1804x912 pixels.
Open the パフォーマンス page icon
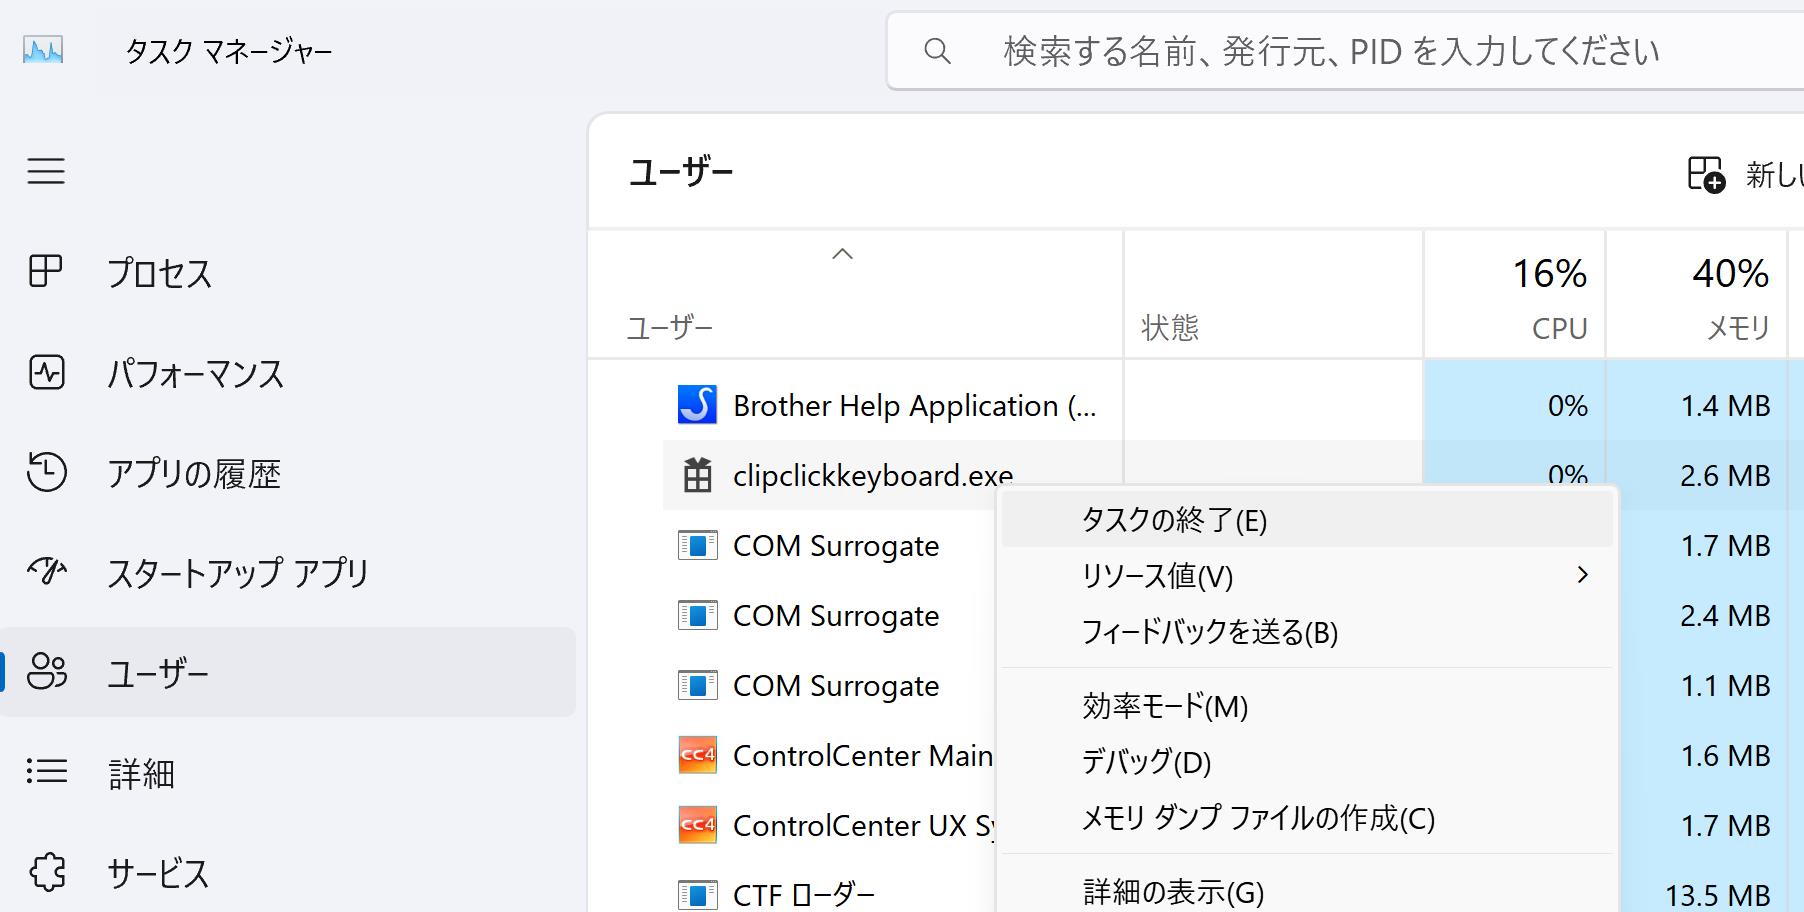pyautogui.click(x=46, y=372)
